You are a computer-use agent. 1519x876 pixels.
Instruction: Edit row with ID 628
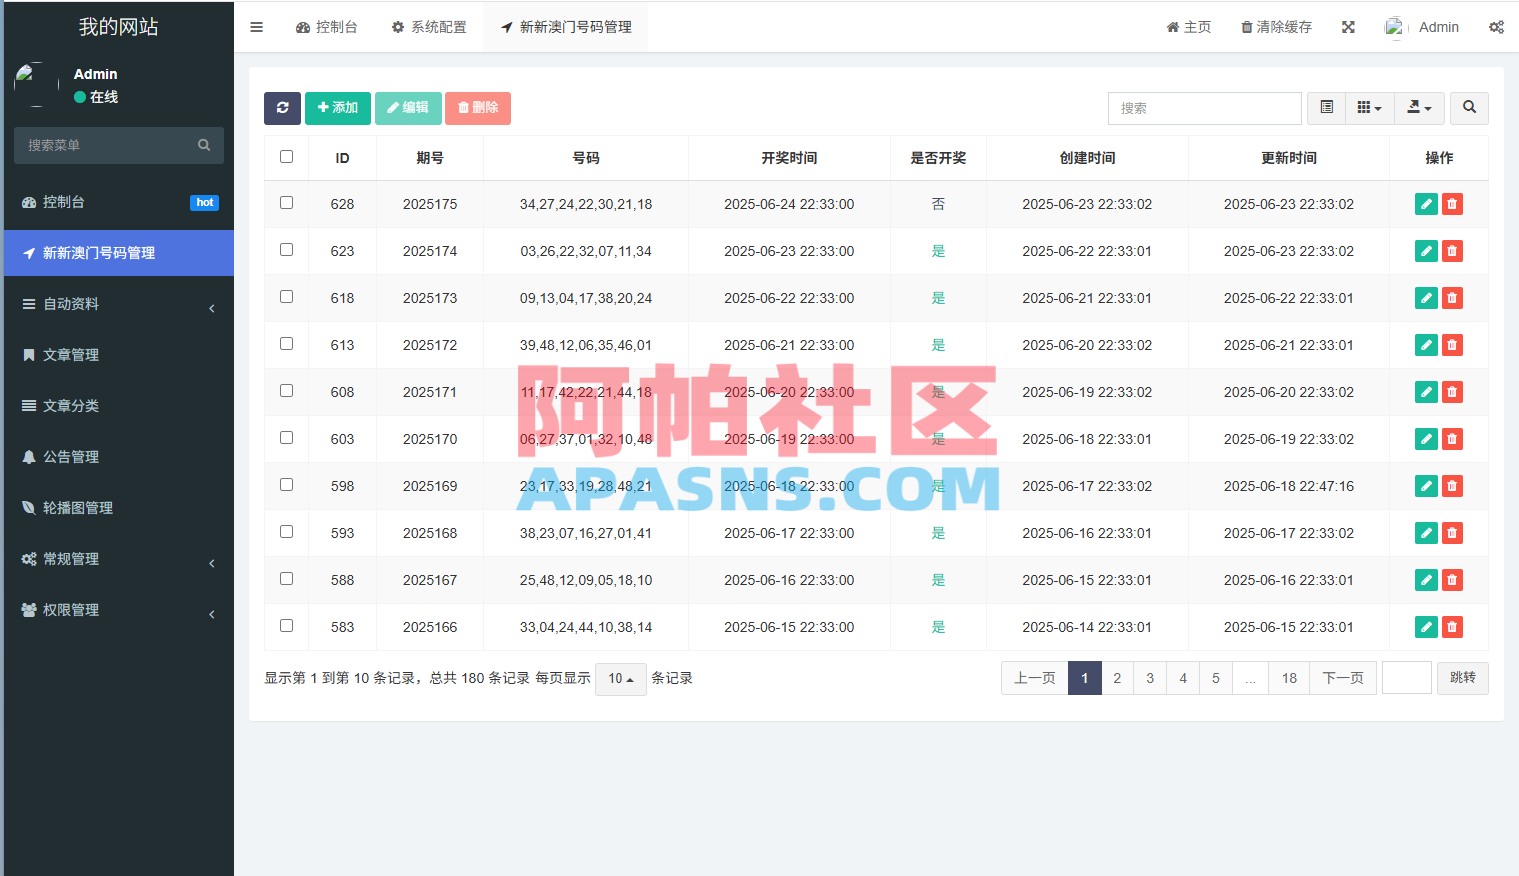click(x=1426, y=204)
